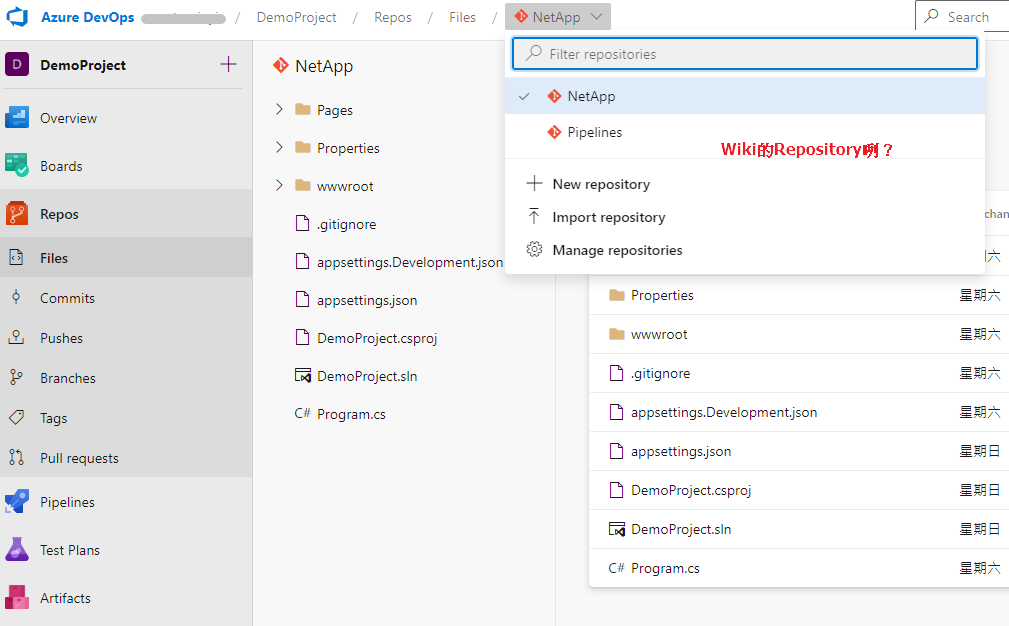
Task: Open the Azure DevOps logo home
Action: click(x=17, y=17)
